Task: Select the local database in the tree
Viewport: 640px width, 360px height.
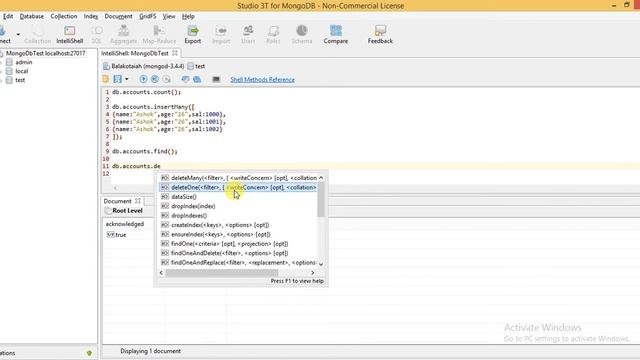Action: pyautogui.click(x=22, y=71)
